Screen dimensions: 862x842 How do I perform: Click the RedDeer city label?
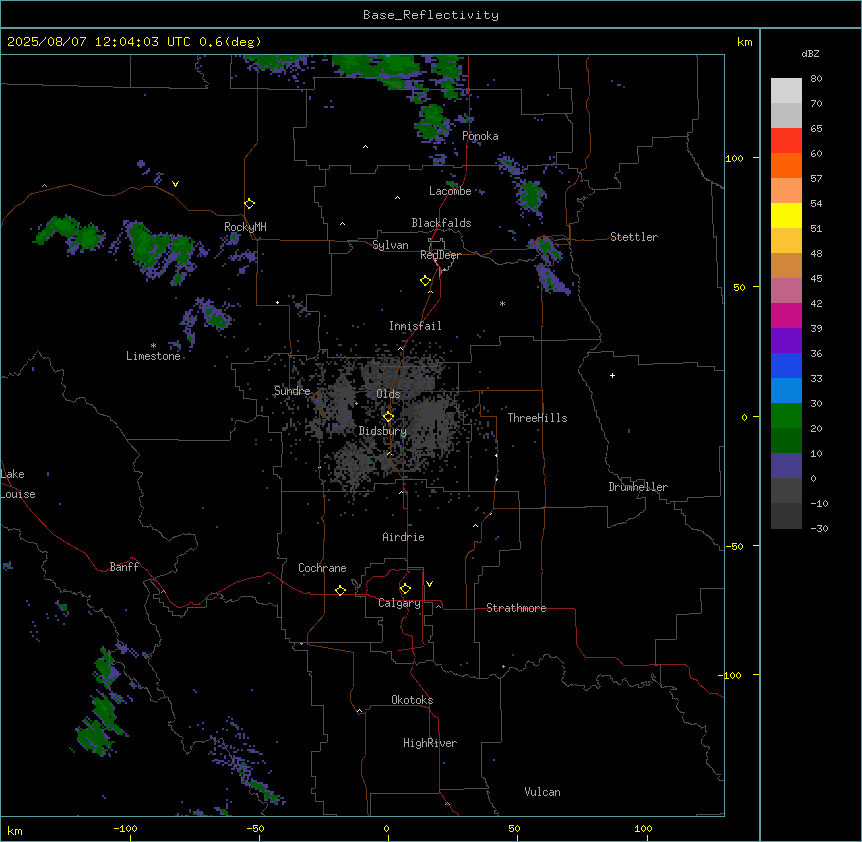[440, 255]
